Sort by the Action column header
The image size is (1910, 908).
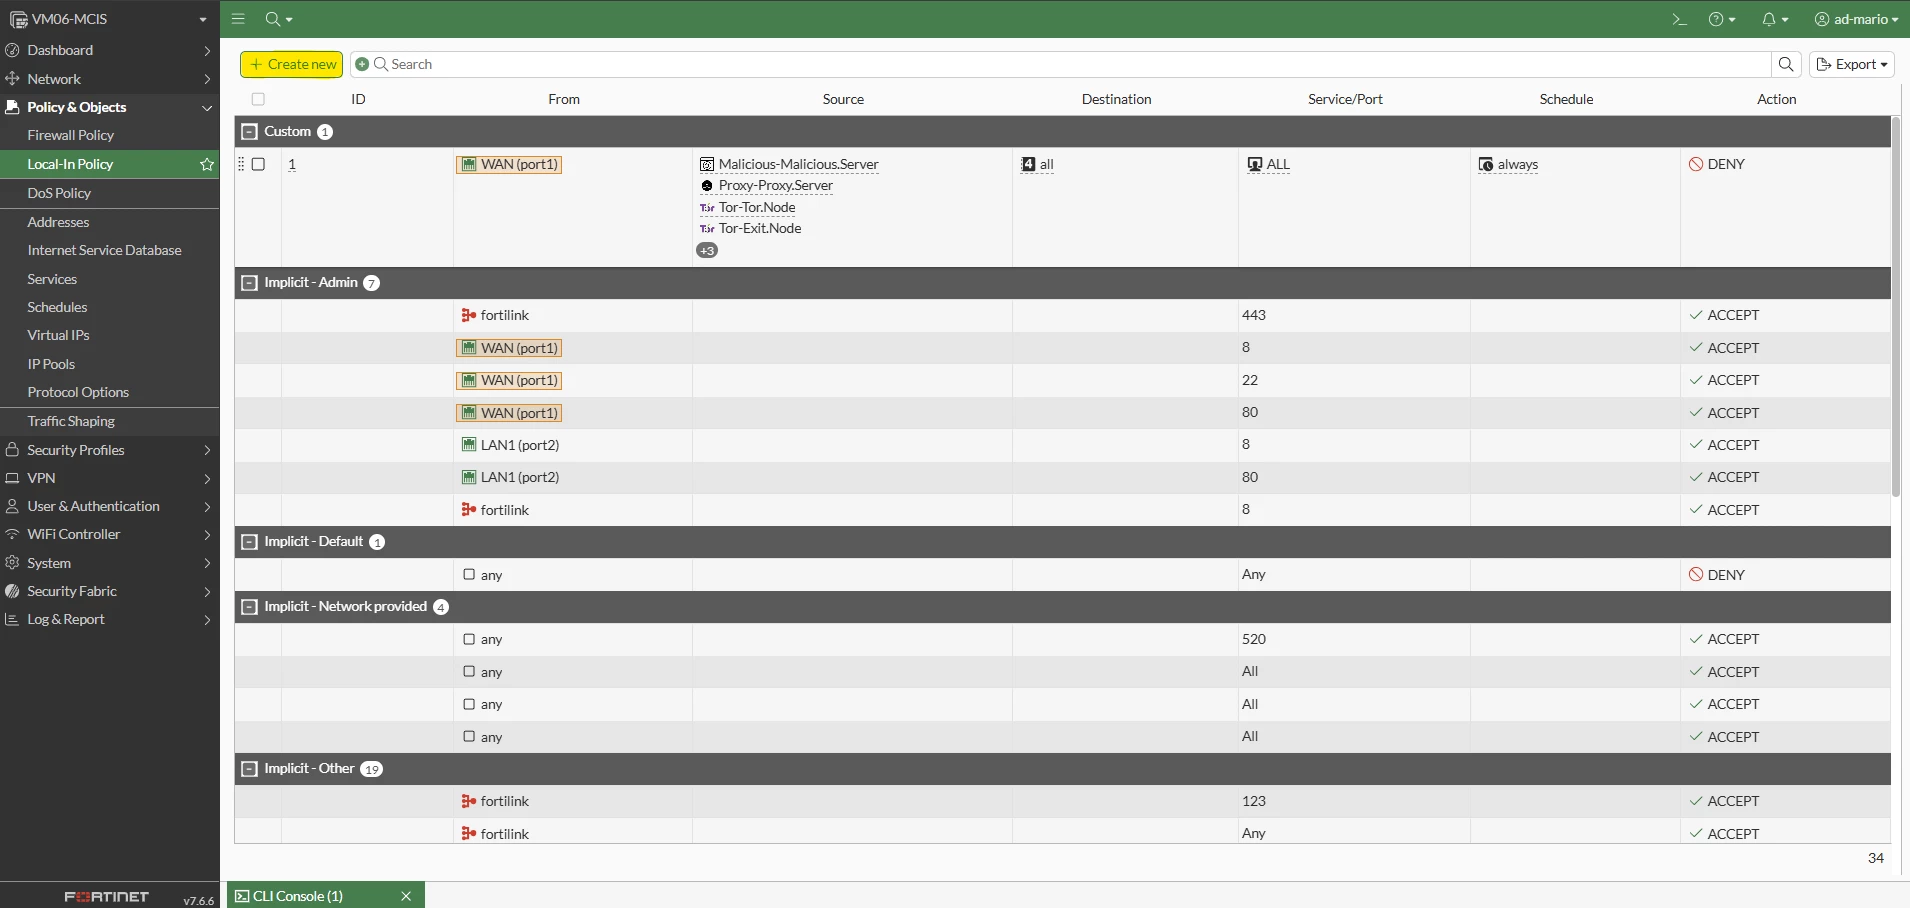1776,99
